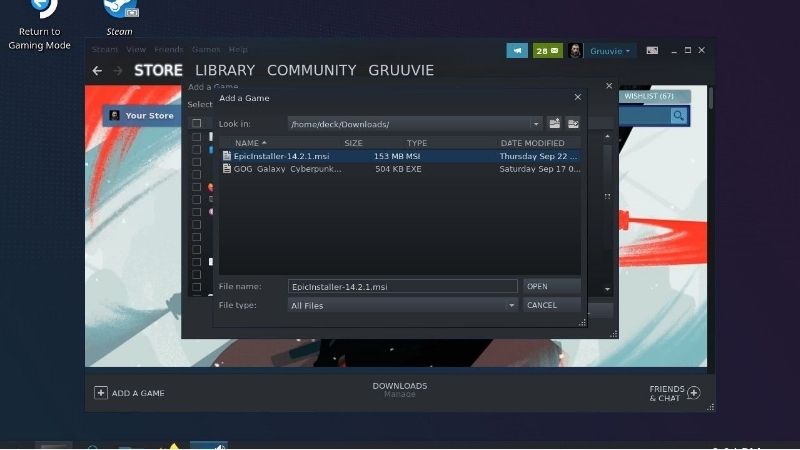The image size is (800, 450).
Task: Sort files by the TYPE column header
Action: [417, 143]
